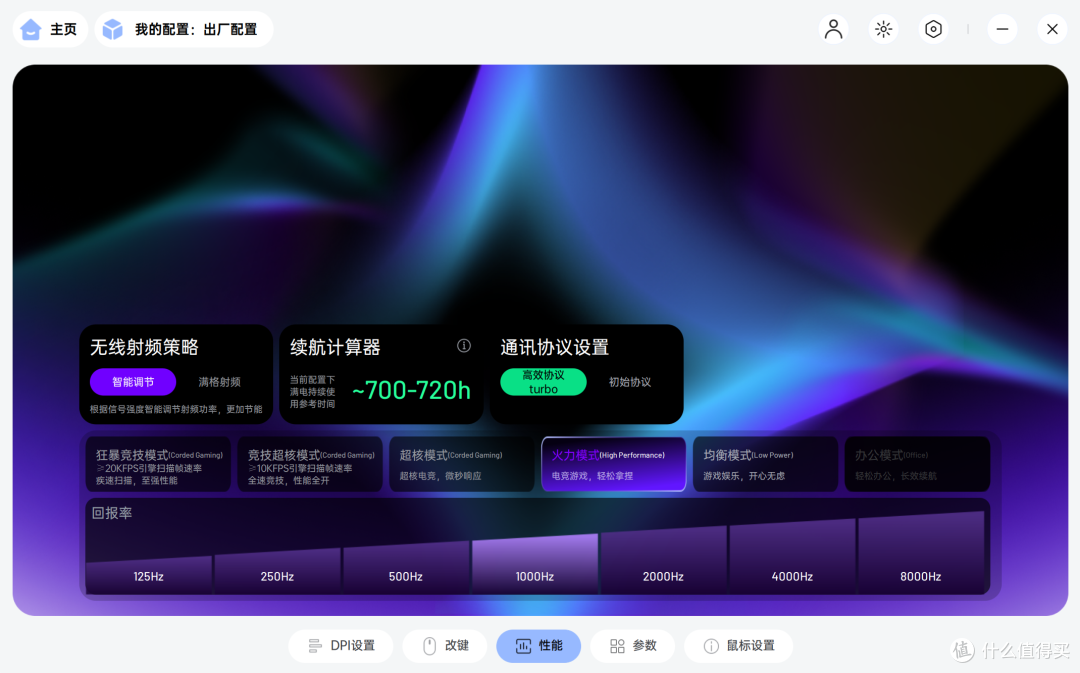Viewport: 1080px width, 673px height.
Task: Click the ~700-720h battery estimate
Action: [411, 391]
